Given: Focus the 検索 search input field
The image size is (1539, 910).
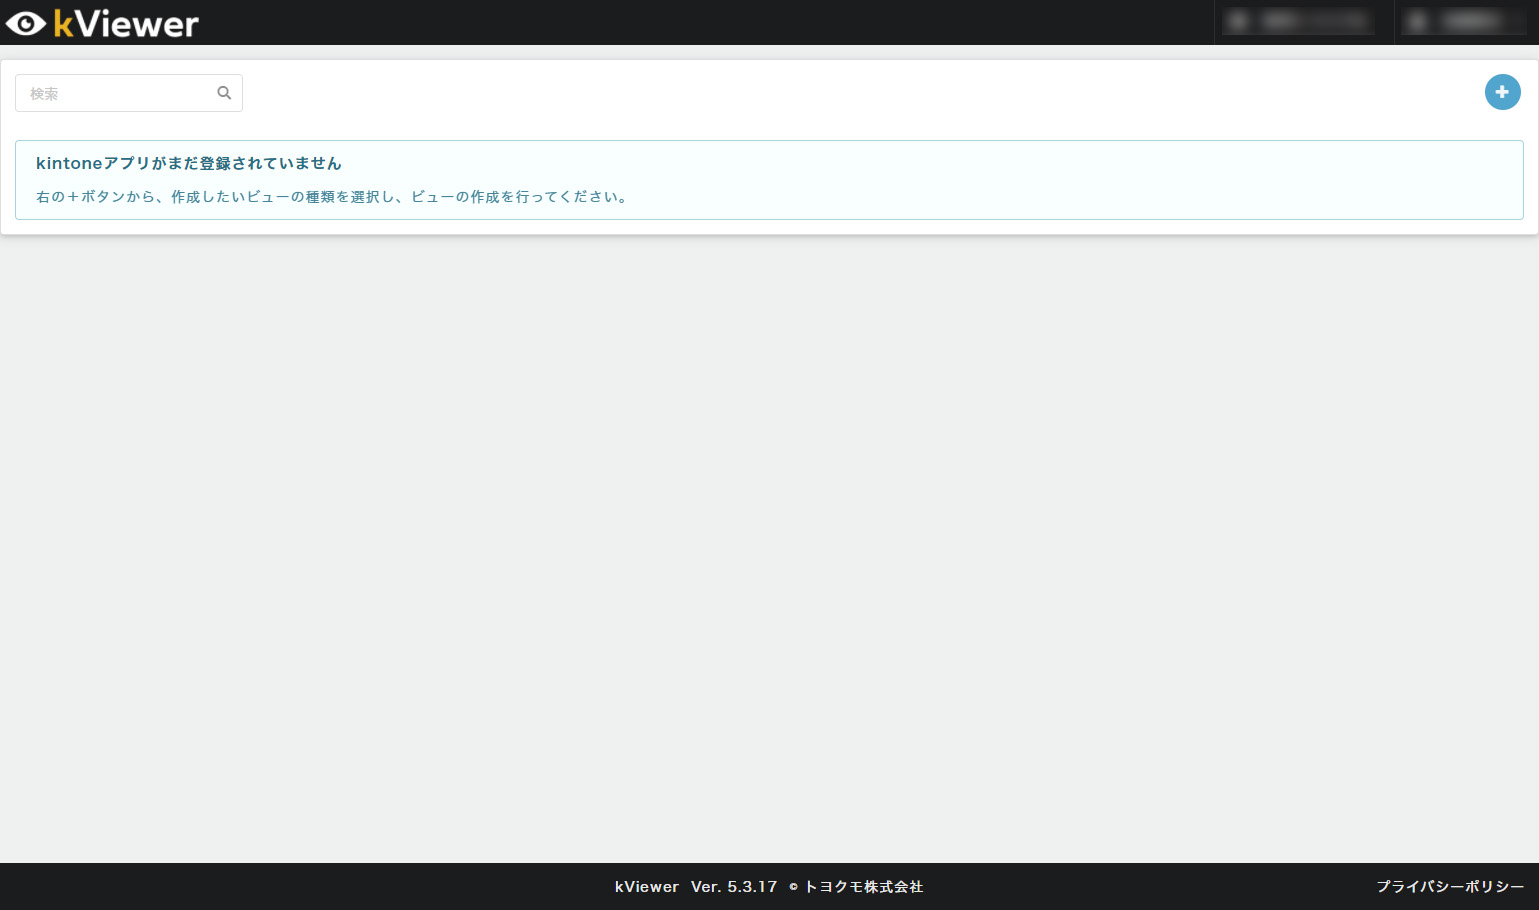Looking at the screenshot, I should click(x=129, y=93).
